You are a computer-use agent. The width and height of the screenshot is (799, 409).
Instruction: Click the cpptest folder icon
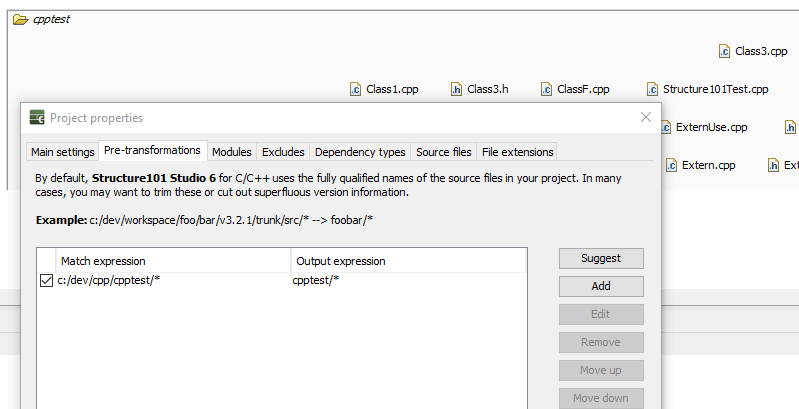20,19
